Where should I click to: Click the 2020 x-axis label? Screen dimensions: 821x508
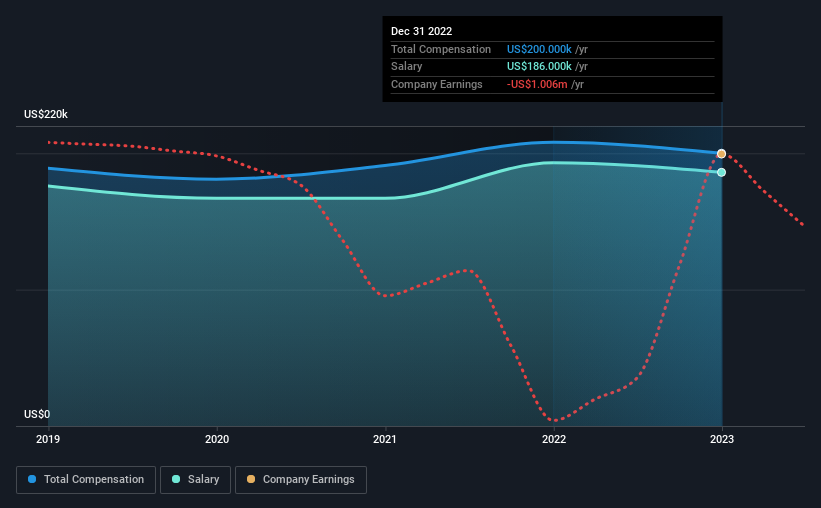click(x=217, y=439)
